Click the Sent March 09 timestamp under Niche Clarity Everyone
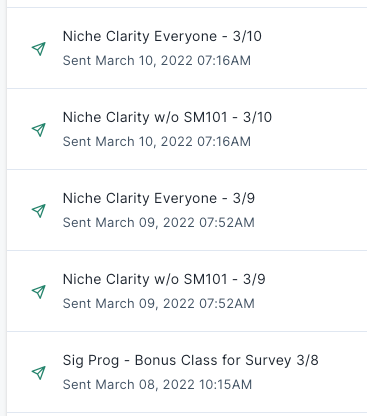The image size is (367, 416). tap(159, 223)
